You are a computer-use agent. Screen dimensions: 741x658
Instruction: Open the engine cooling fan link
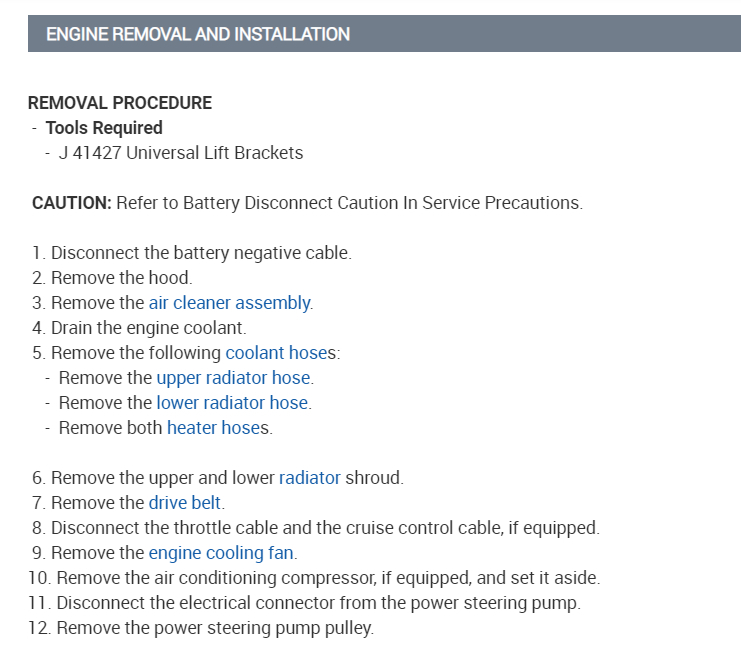point(222,553)
